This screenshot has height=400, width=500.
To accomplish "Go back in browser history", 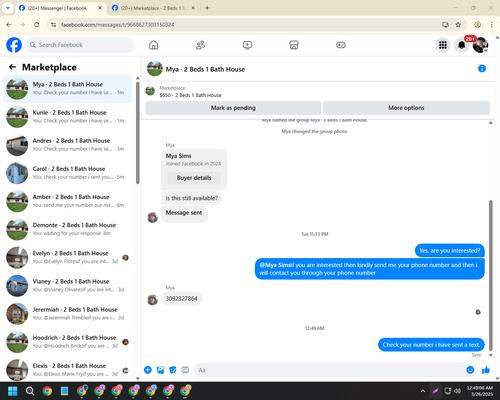I will [x=9, y=25].
